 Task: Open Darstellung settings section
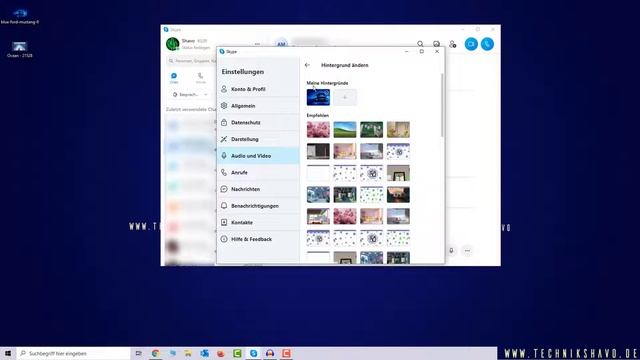[258, 139]
